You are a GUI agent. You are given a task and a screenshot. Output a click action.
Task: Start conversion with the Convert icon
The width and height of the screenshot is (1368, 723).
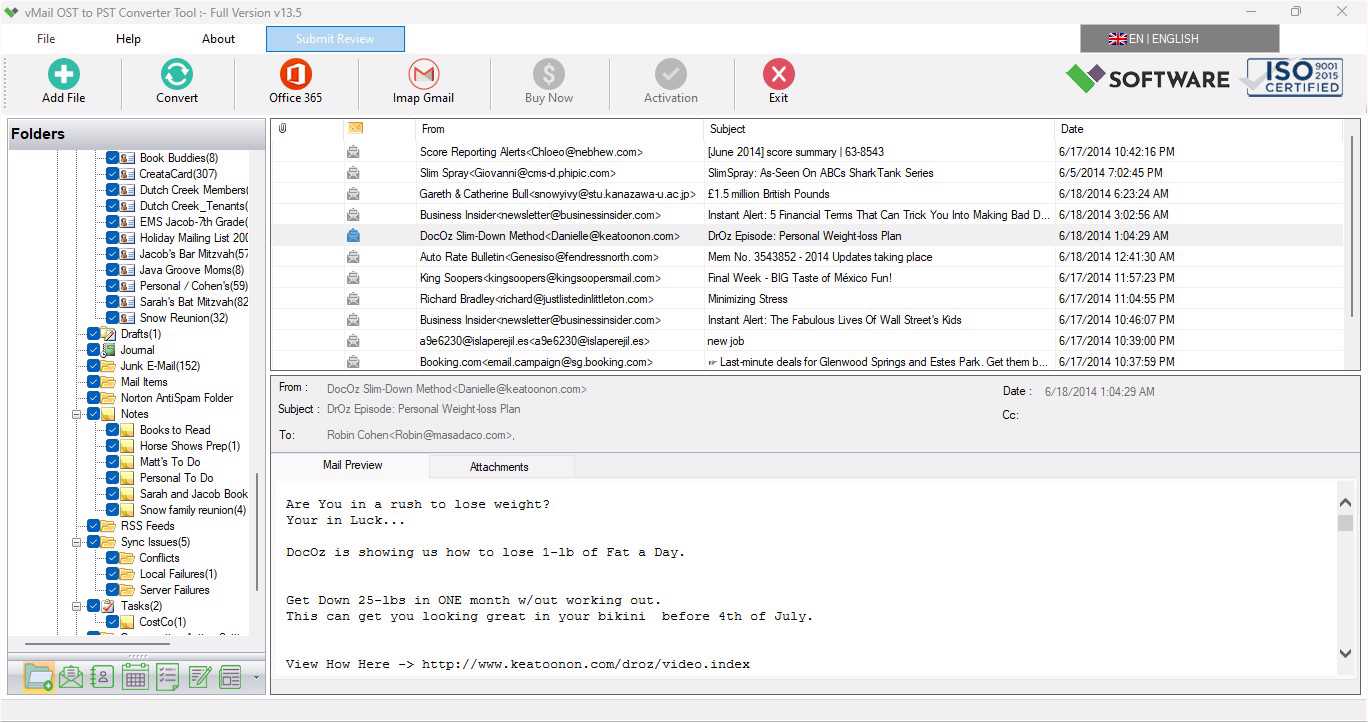(177, 75)
